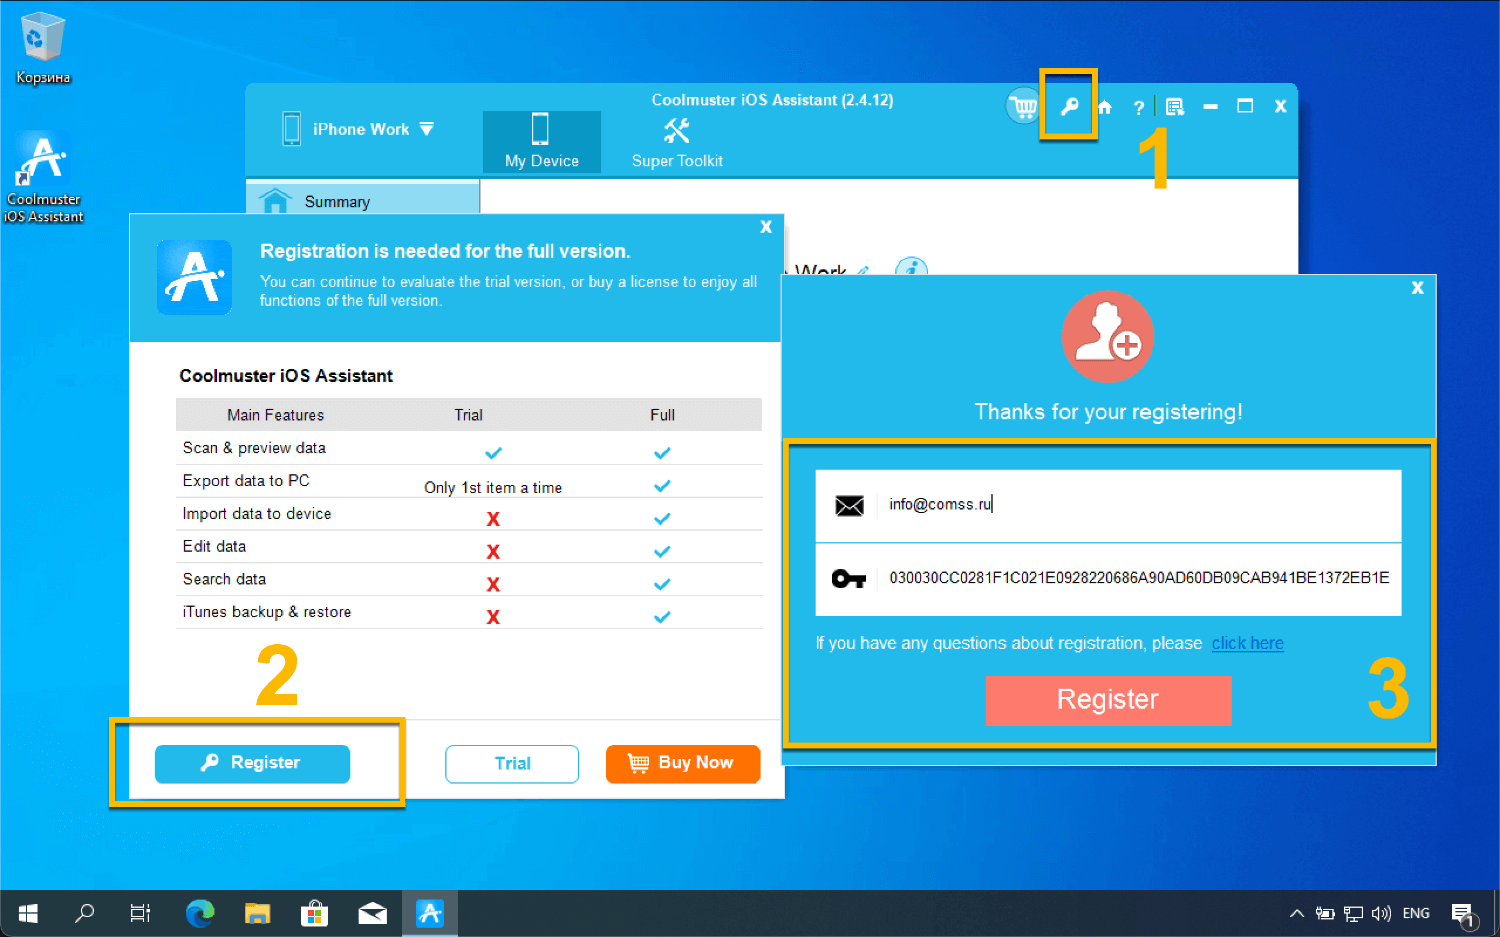This screenshot has height=937, width=1500.
Task: Open the notification center
Action: point(1464,914)
